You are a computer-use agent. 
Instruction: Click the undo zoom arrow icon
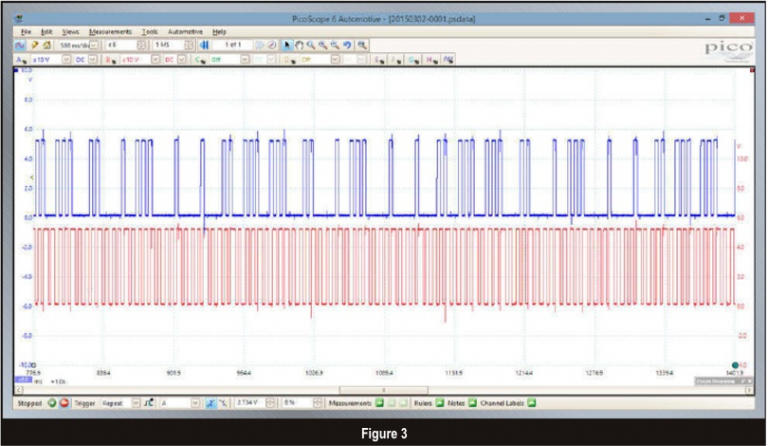(347, 45)
